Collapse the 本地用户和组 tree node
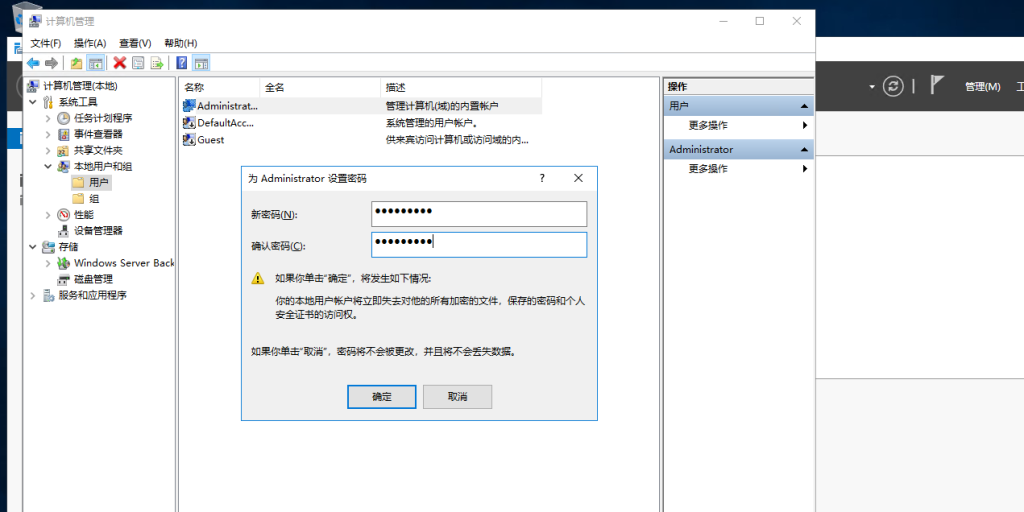1024x512 pixels. tap(48, 167)
